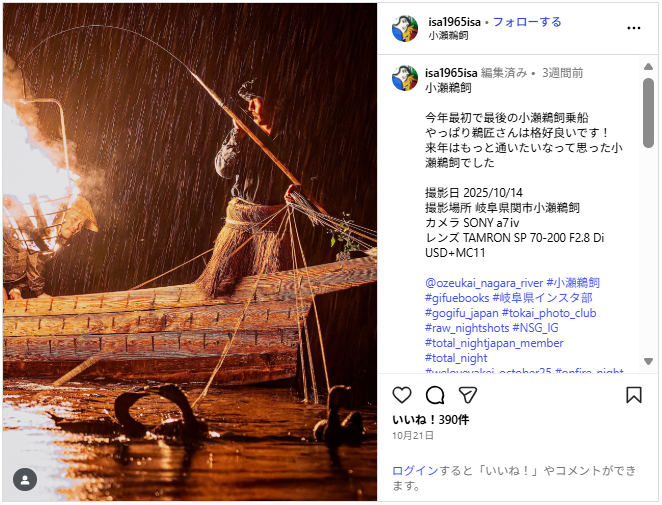View the いいね！390件 likes list

[x=431, y=420]
